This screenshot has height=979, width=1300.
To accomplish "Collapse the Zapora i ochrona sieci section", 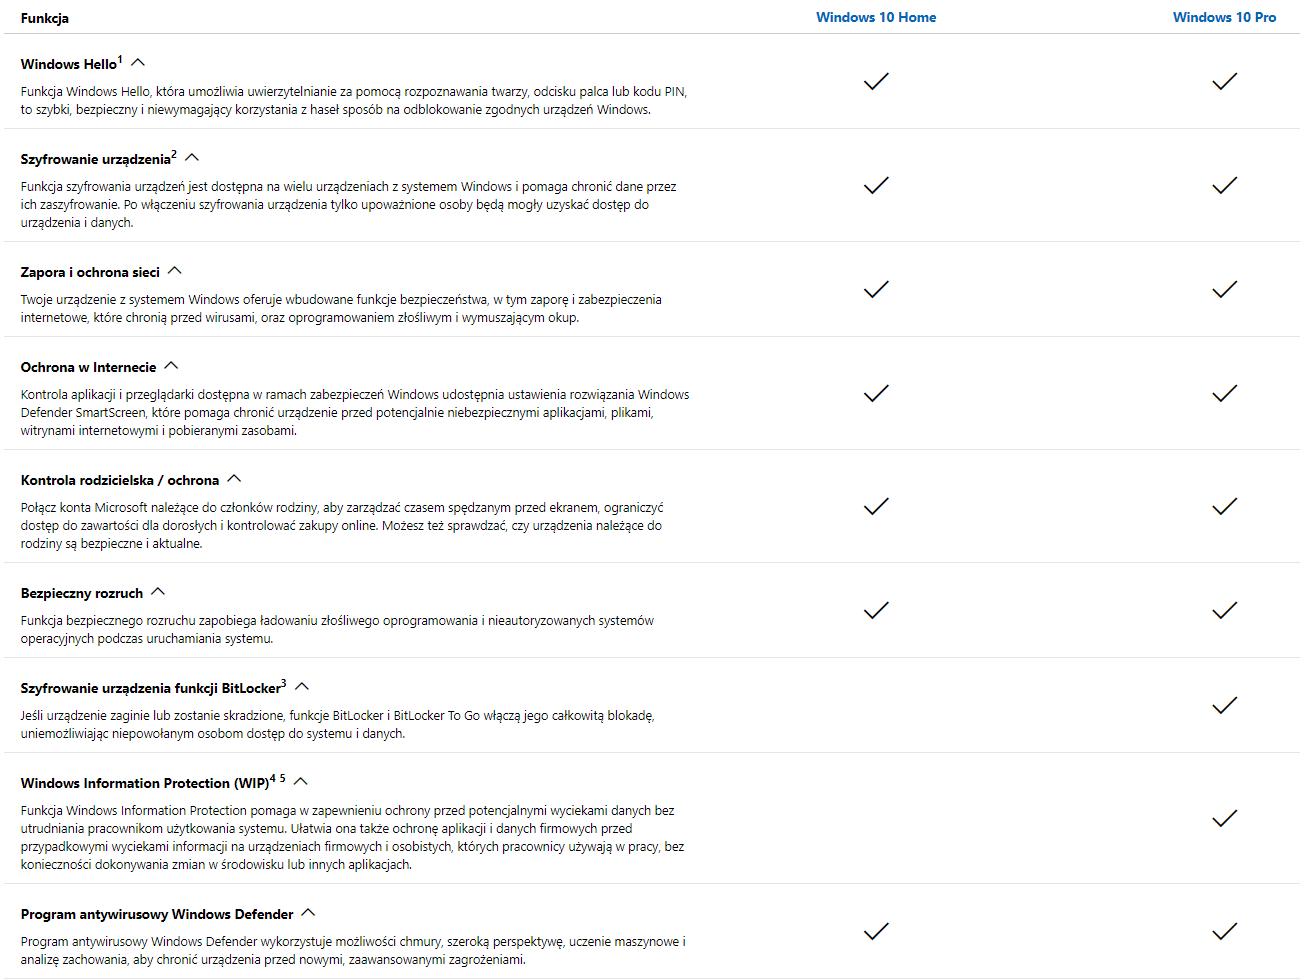I will click(x=175, y=271).
